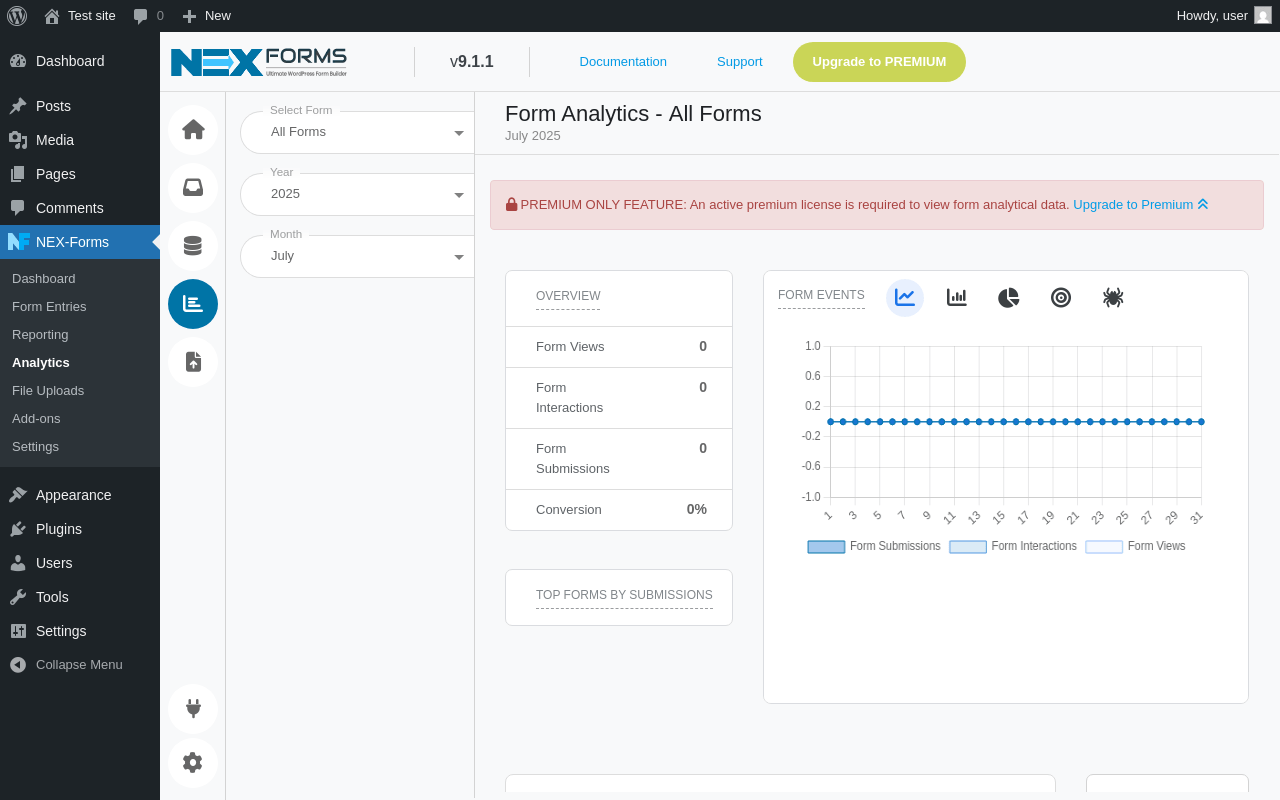Viewport: 1280px width, 800px height.
Task: Go to Reporting submenu
Action: (80, 335)
